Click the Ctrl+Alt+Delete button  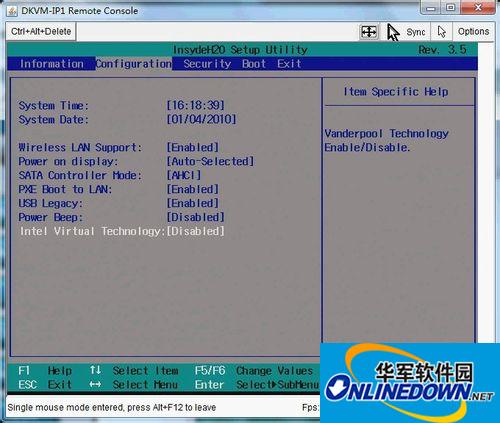pyautogui.click(x=41, y=32)
